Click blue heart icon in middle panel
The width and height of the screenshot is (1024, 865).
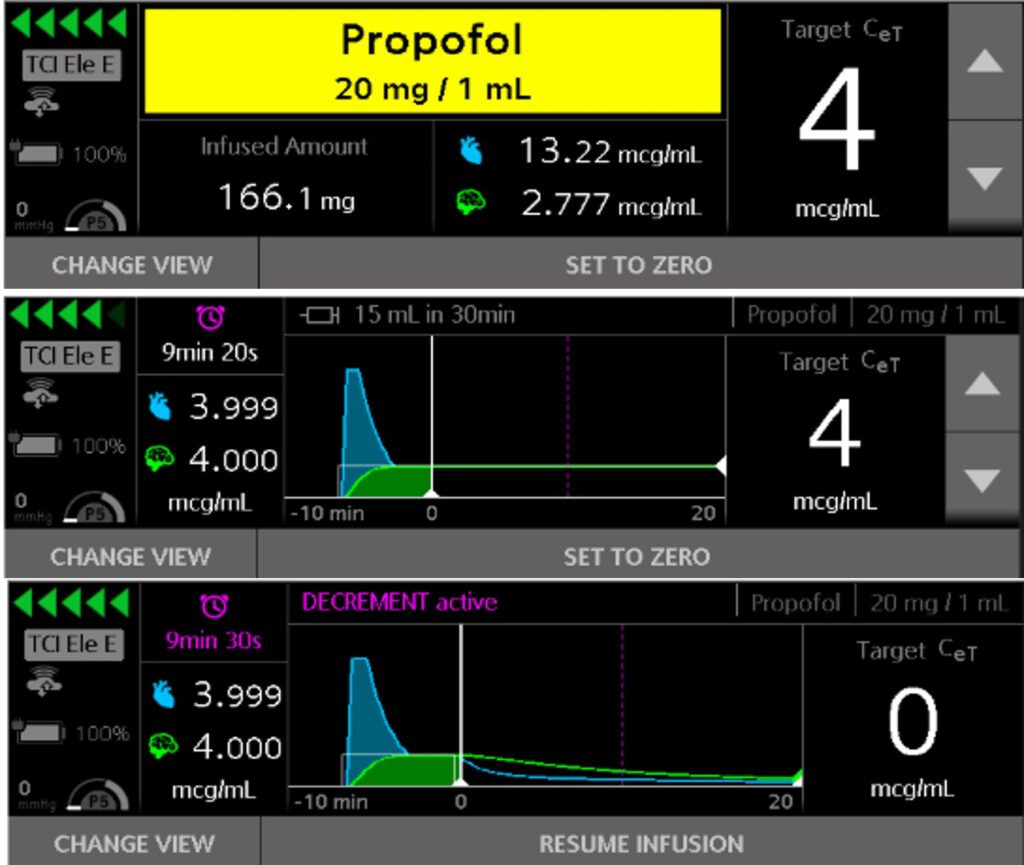(x=161, y=407)
